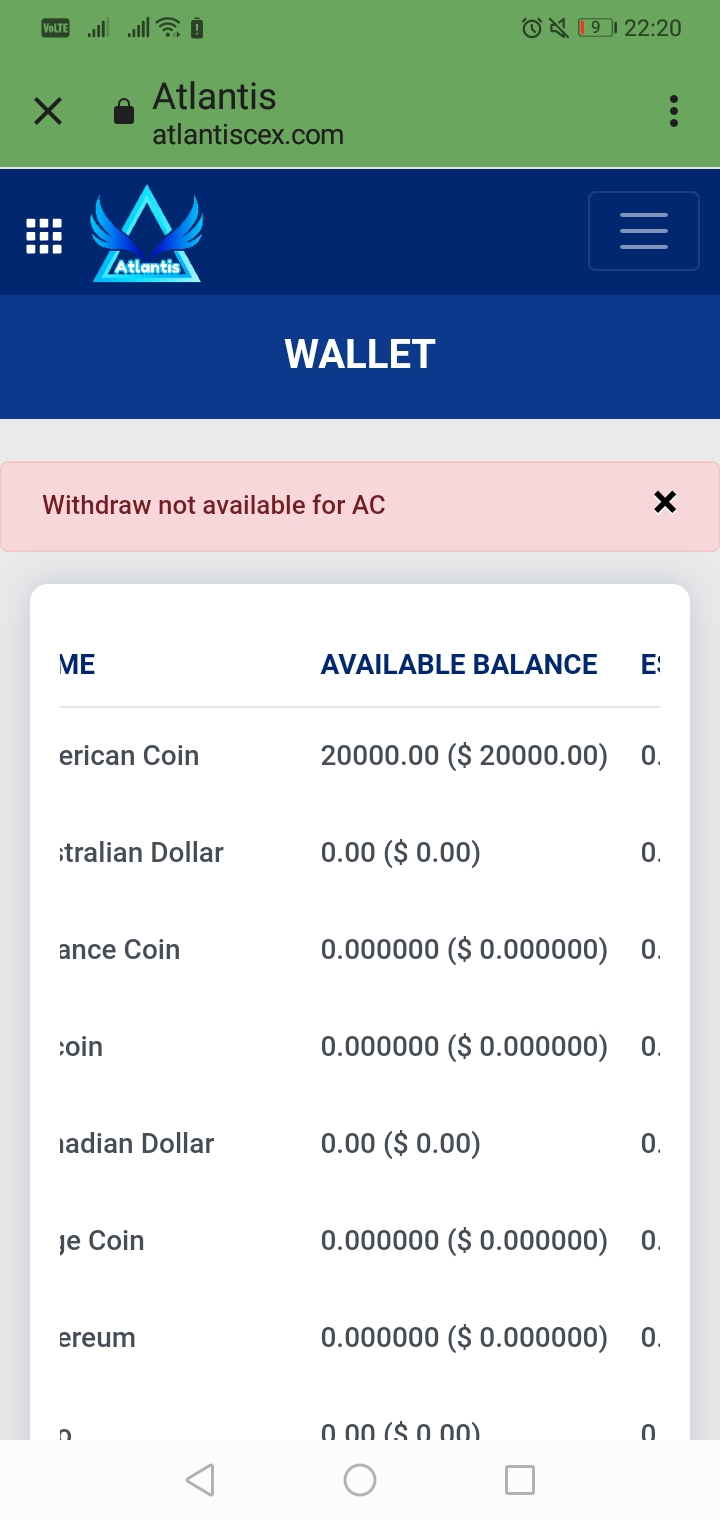Expand the hamburger navigation menu
This screenshot has width=720, height=1520.
pyautogui.click(x=644, y=231)
